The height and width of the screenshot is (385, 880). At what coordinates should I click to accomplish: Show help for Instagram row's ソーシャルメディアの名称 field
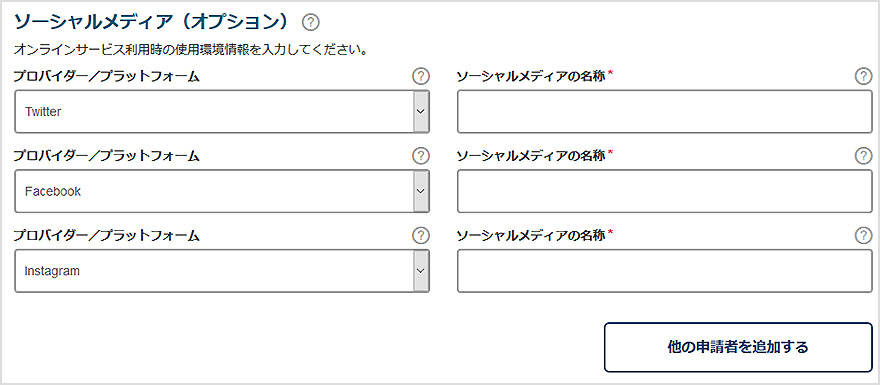coord(863,236)
